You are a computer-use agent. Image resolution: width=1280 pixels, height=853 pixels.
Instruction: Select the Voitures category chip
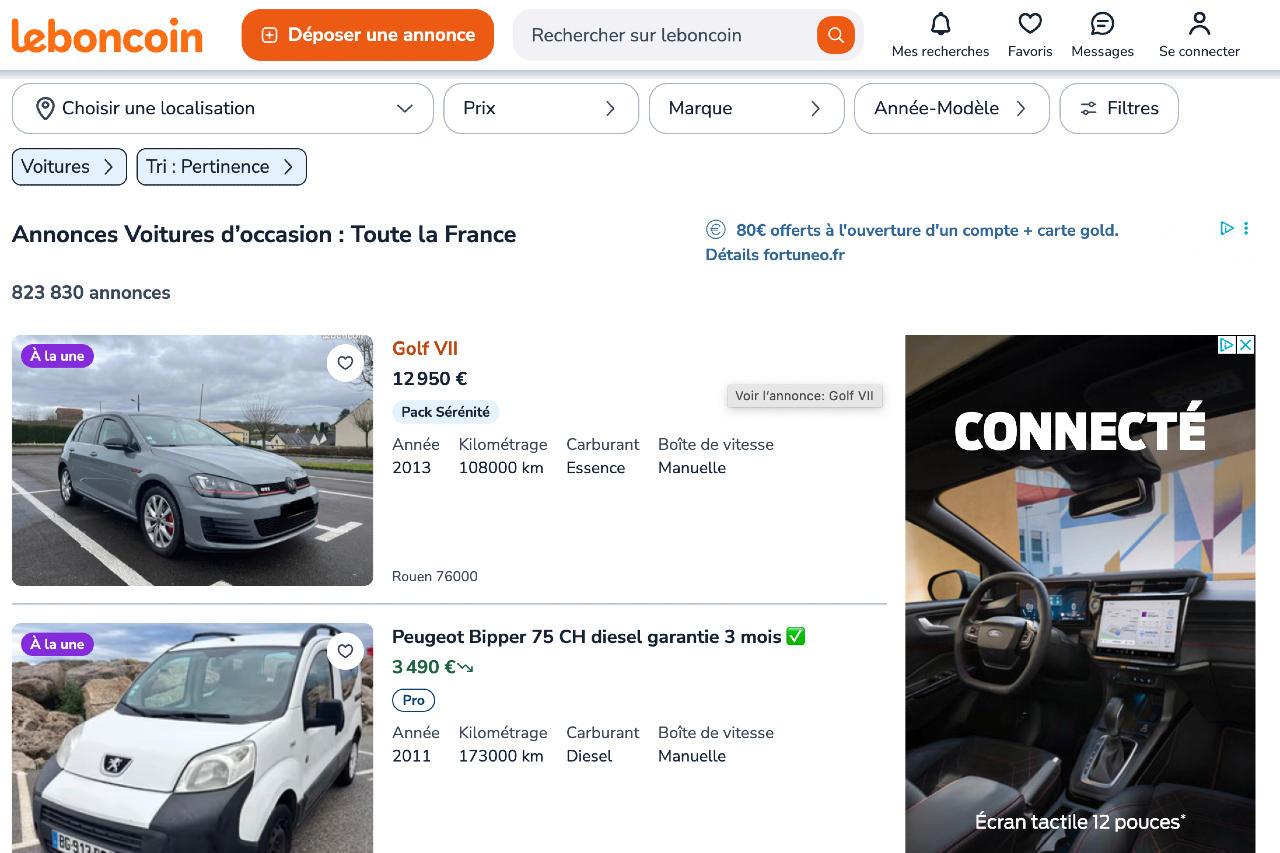point(69,166)
